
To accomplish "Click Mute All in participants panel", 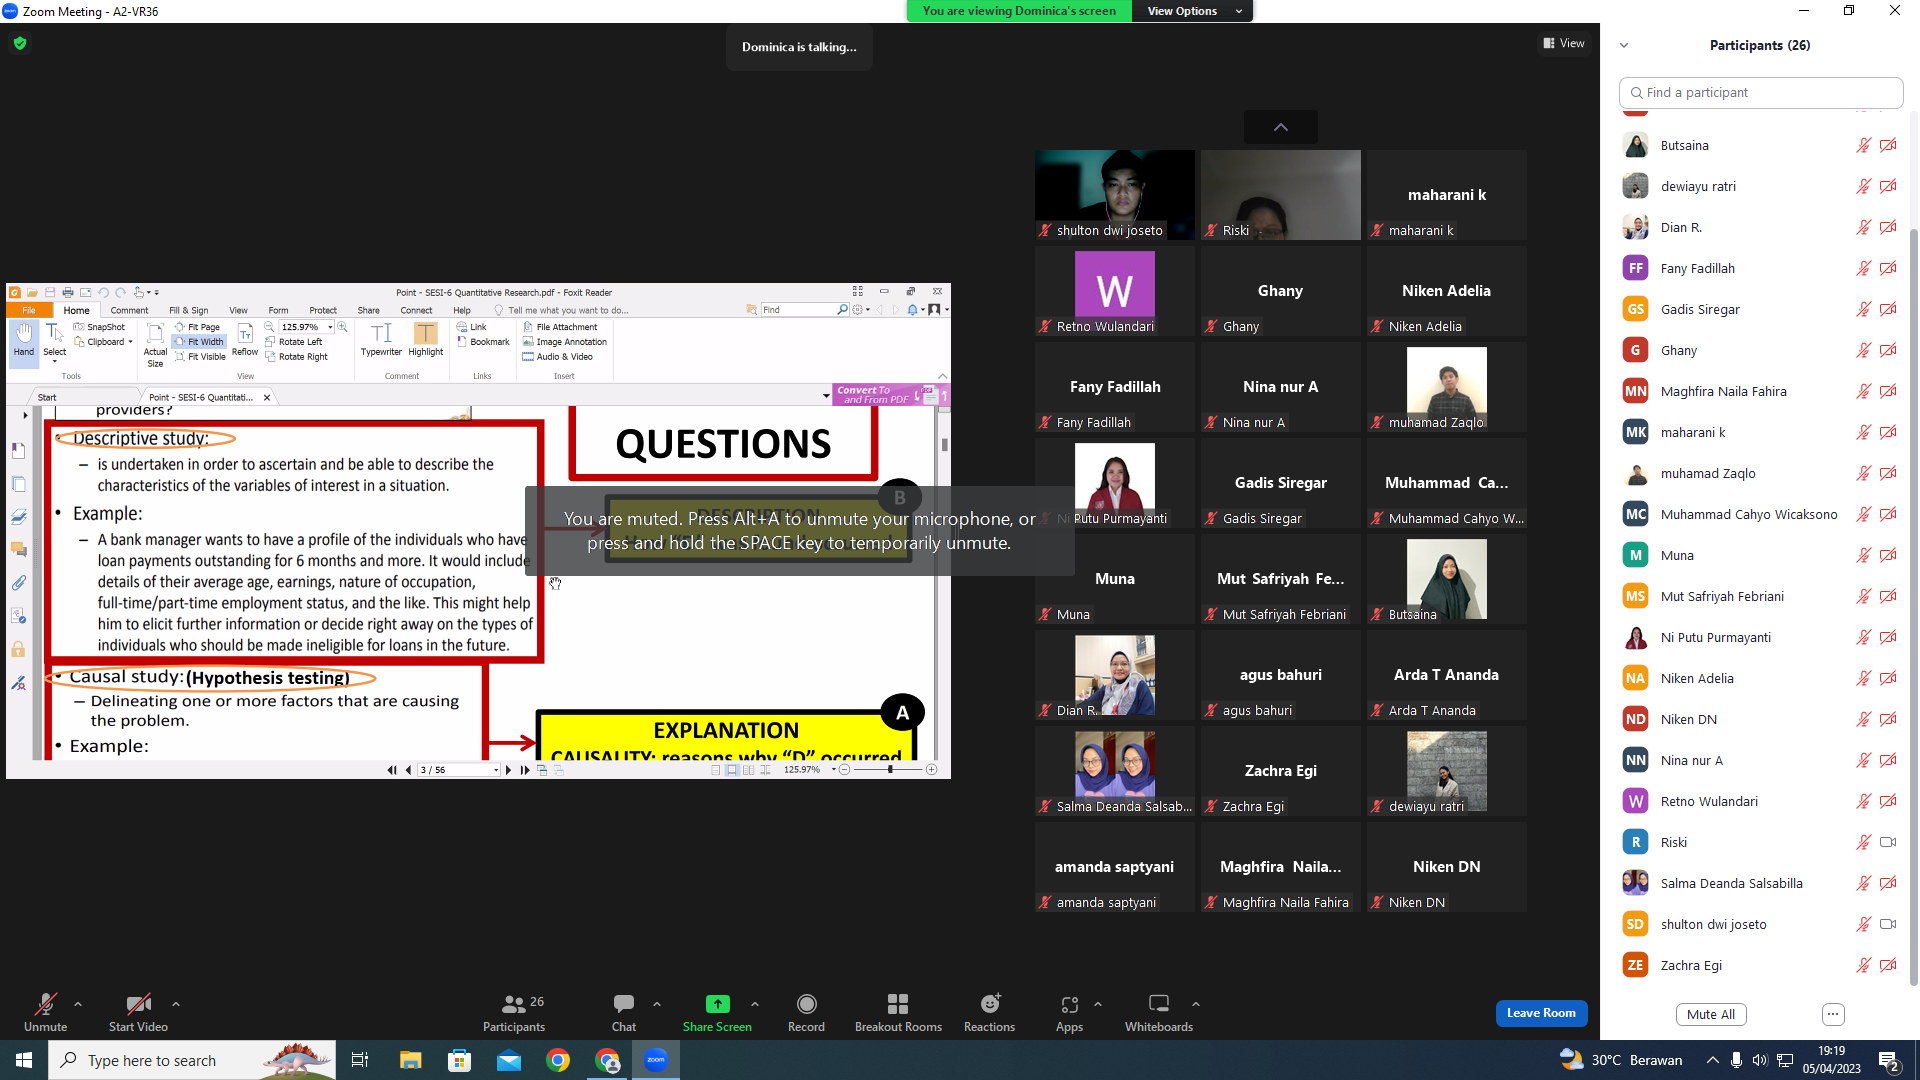I will [x=1711, y=1014].
